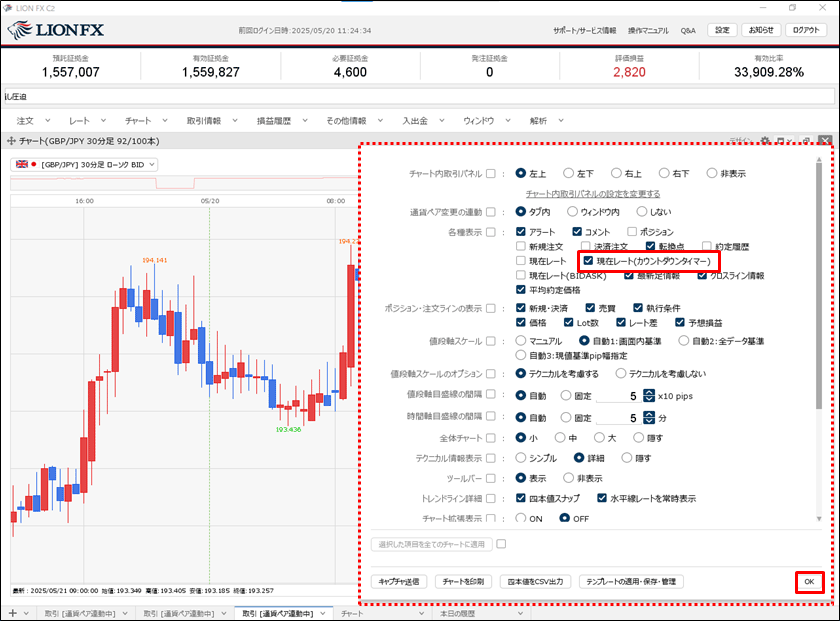Open the GBP/JPY currency pair dropdown

point(85,164)
